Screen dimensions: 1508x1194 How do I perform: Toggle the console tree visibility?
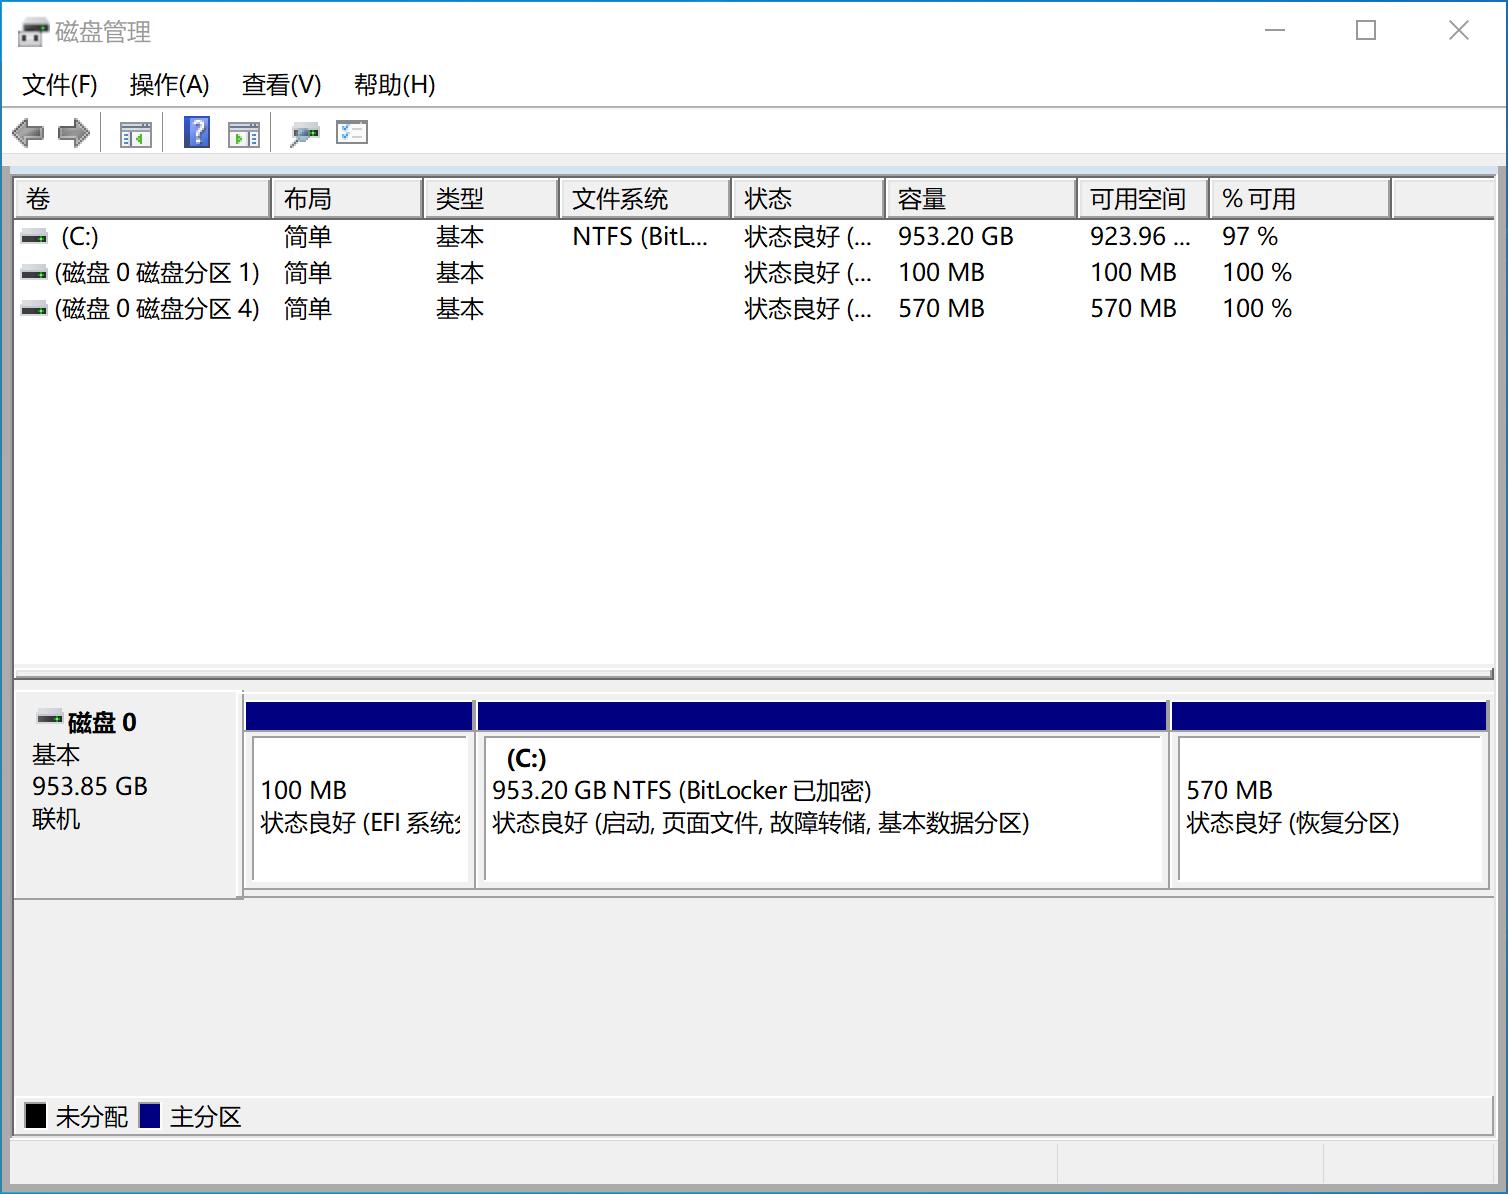pos(137,132)
